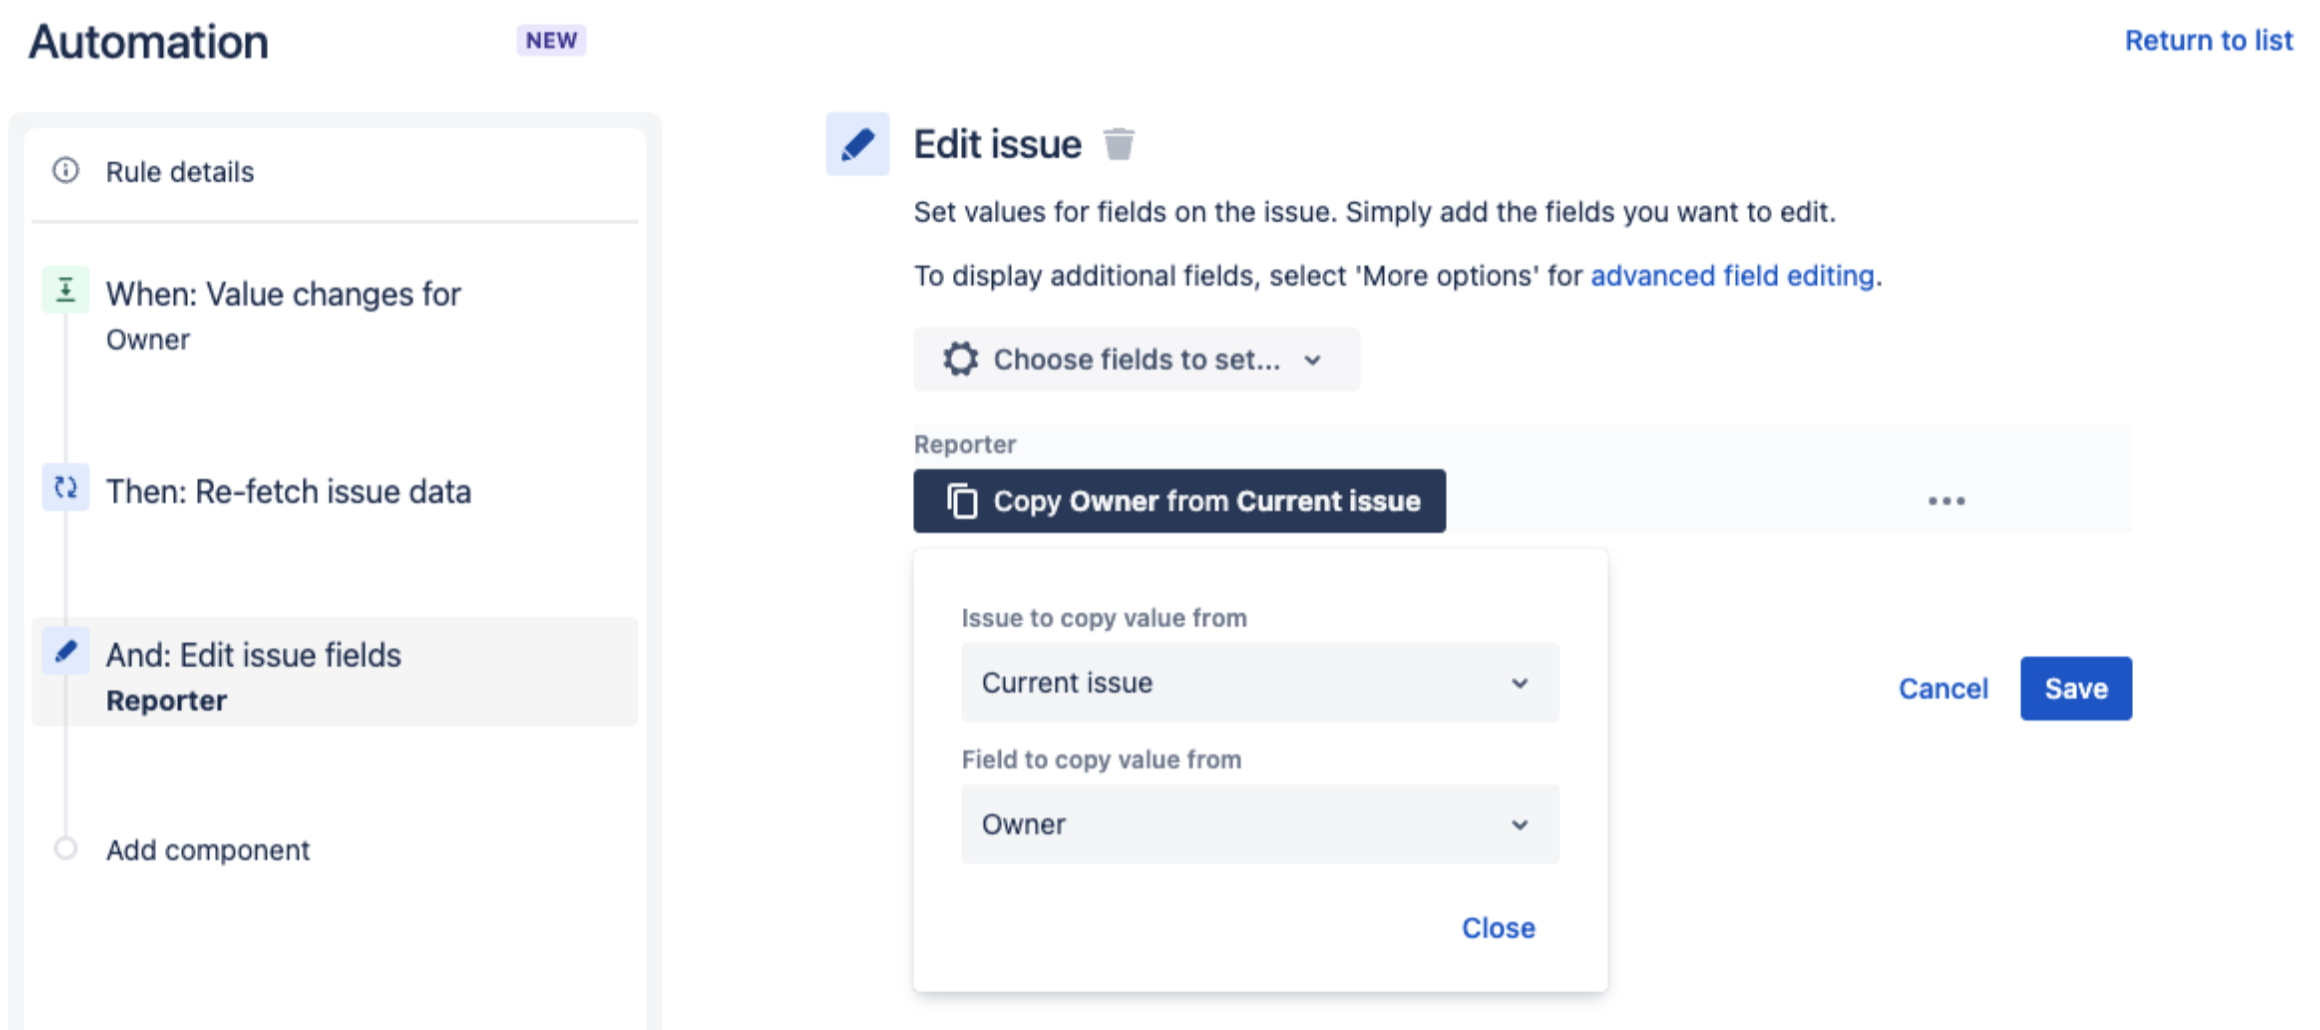2320x1030 pixels.
Task: Click Close in the copy value popup
Action: [x=1497, y=928]
